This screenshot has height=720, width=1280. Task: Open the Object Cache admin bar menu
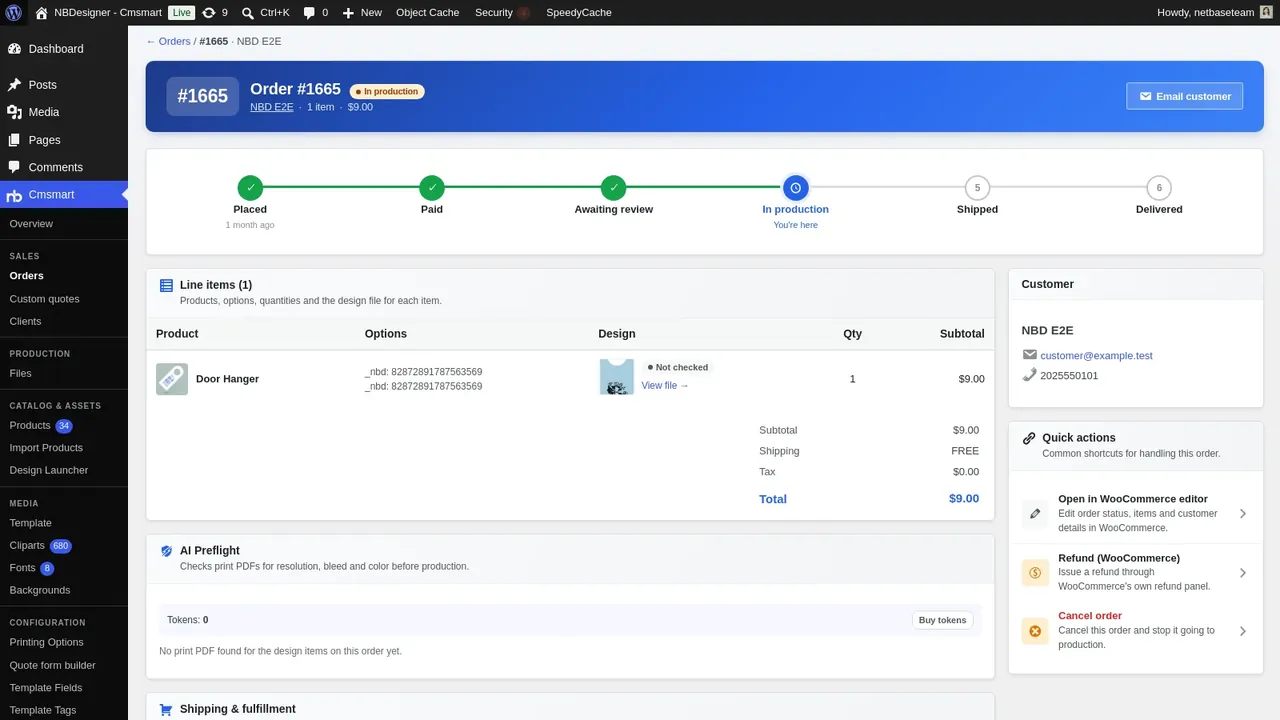428,12
